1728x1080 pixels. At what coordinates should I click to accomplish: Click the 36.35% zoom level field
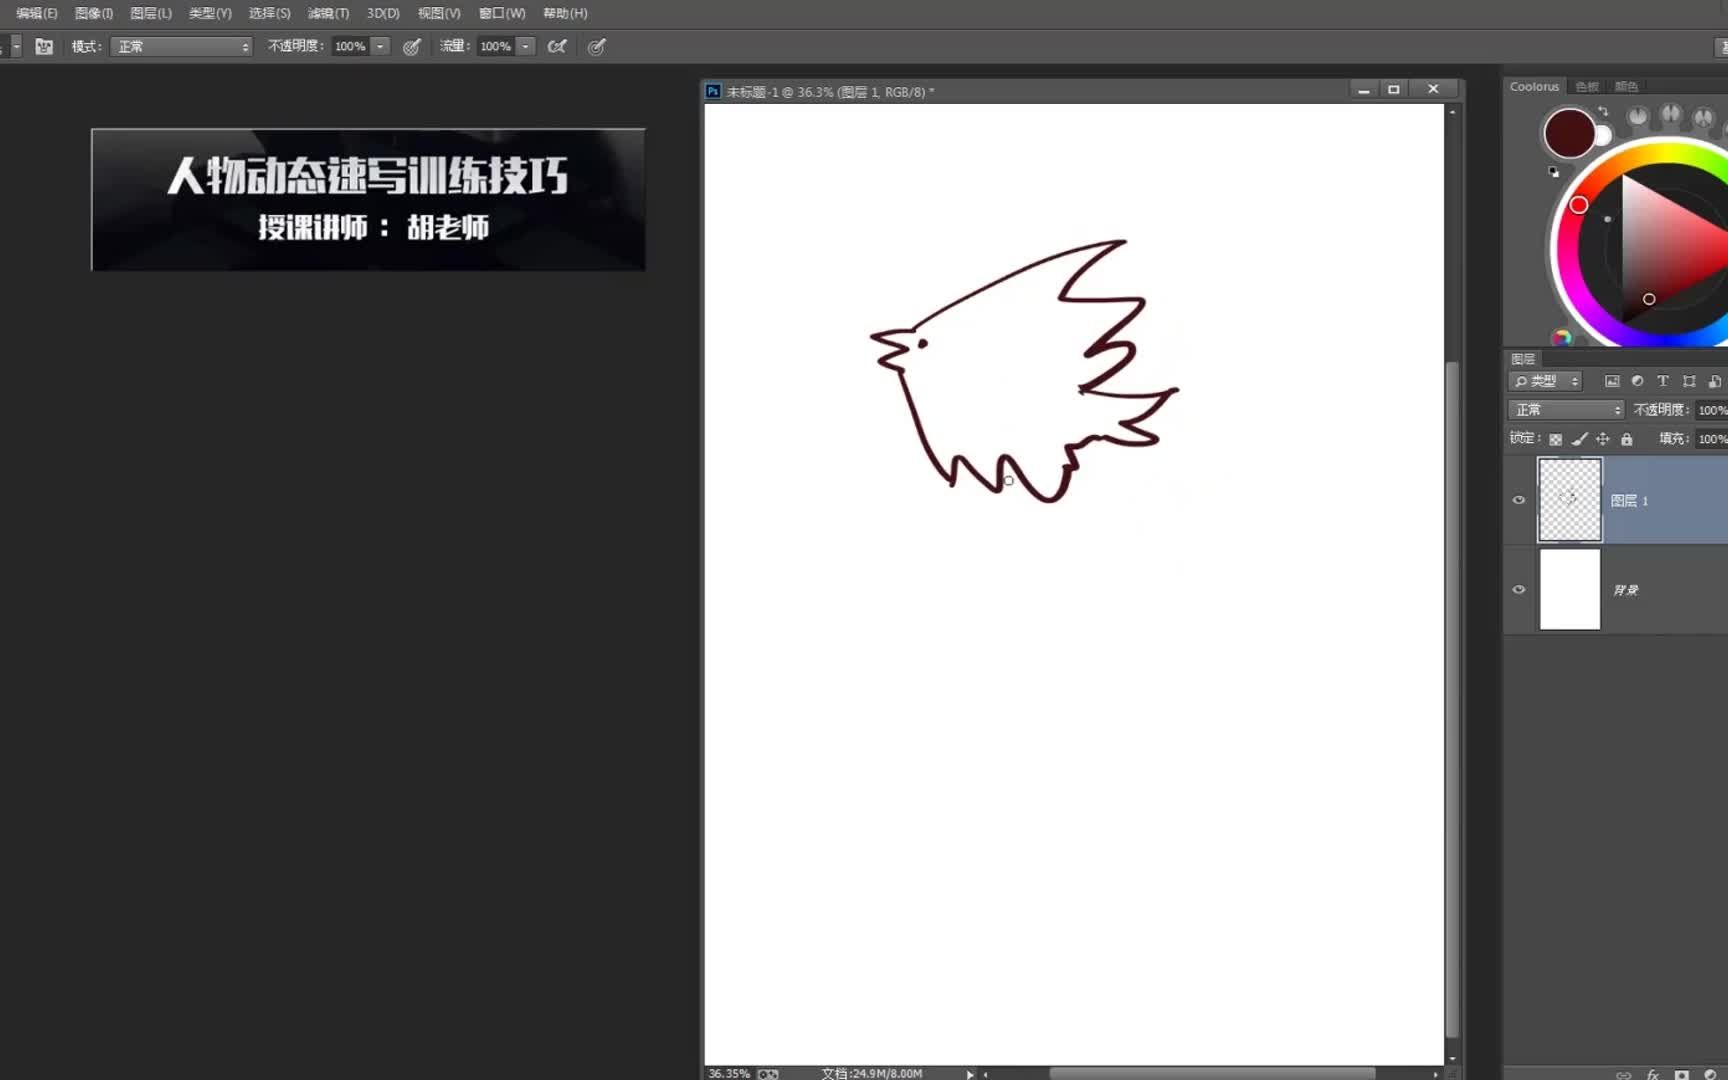[729, 1073]
